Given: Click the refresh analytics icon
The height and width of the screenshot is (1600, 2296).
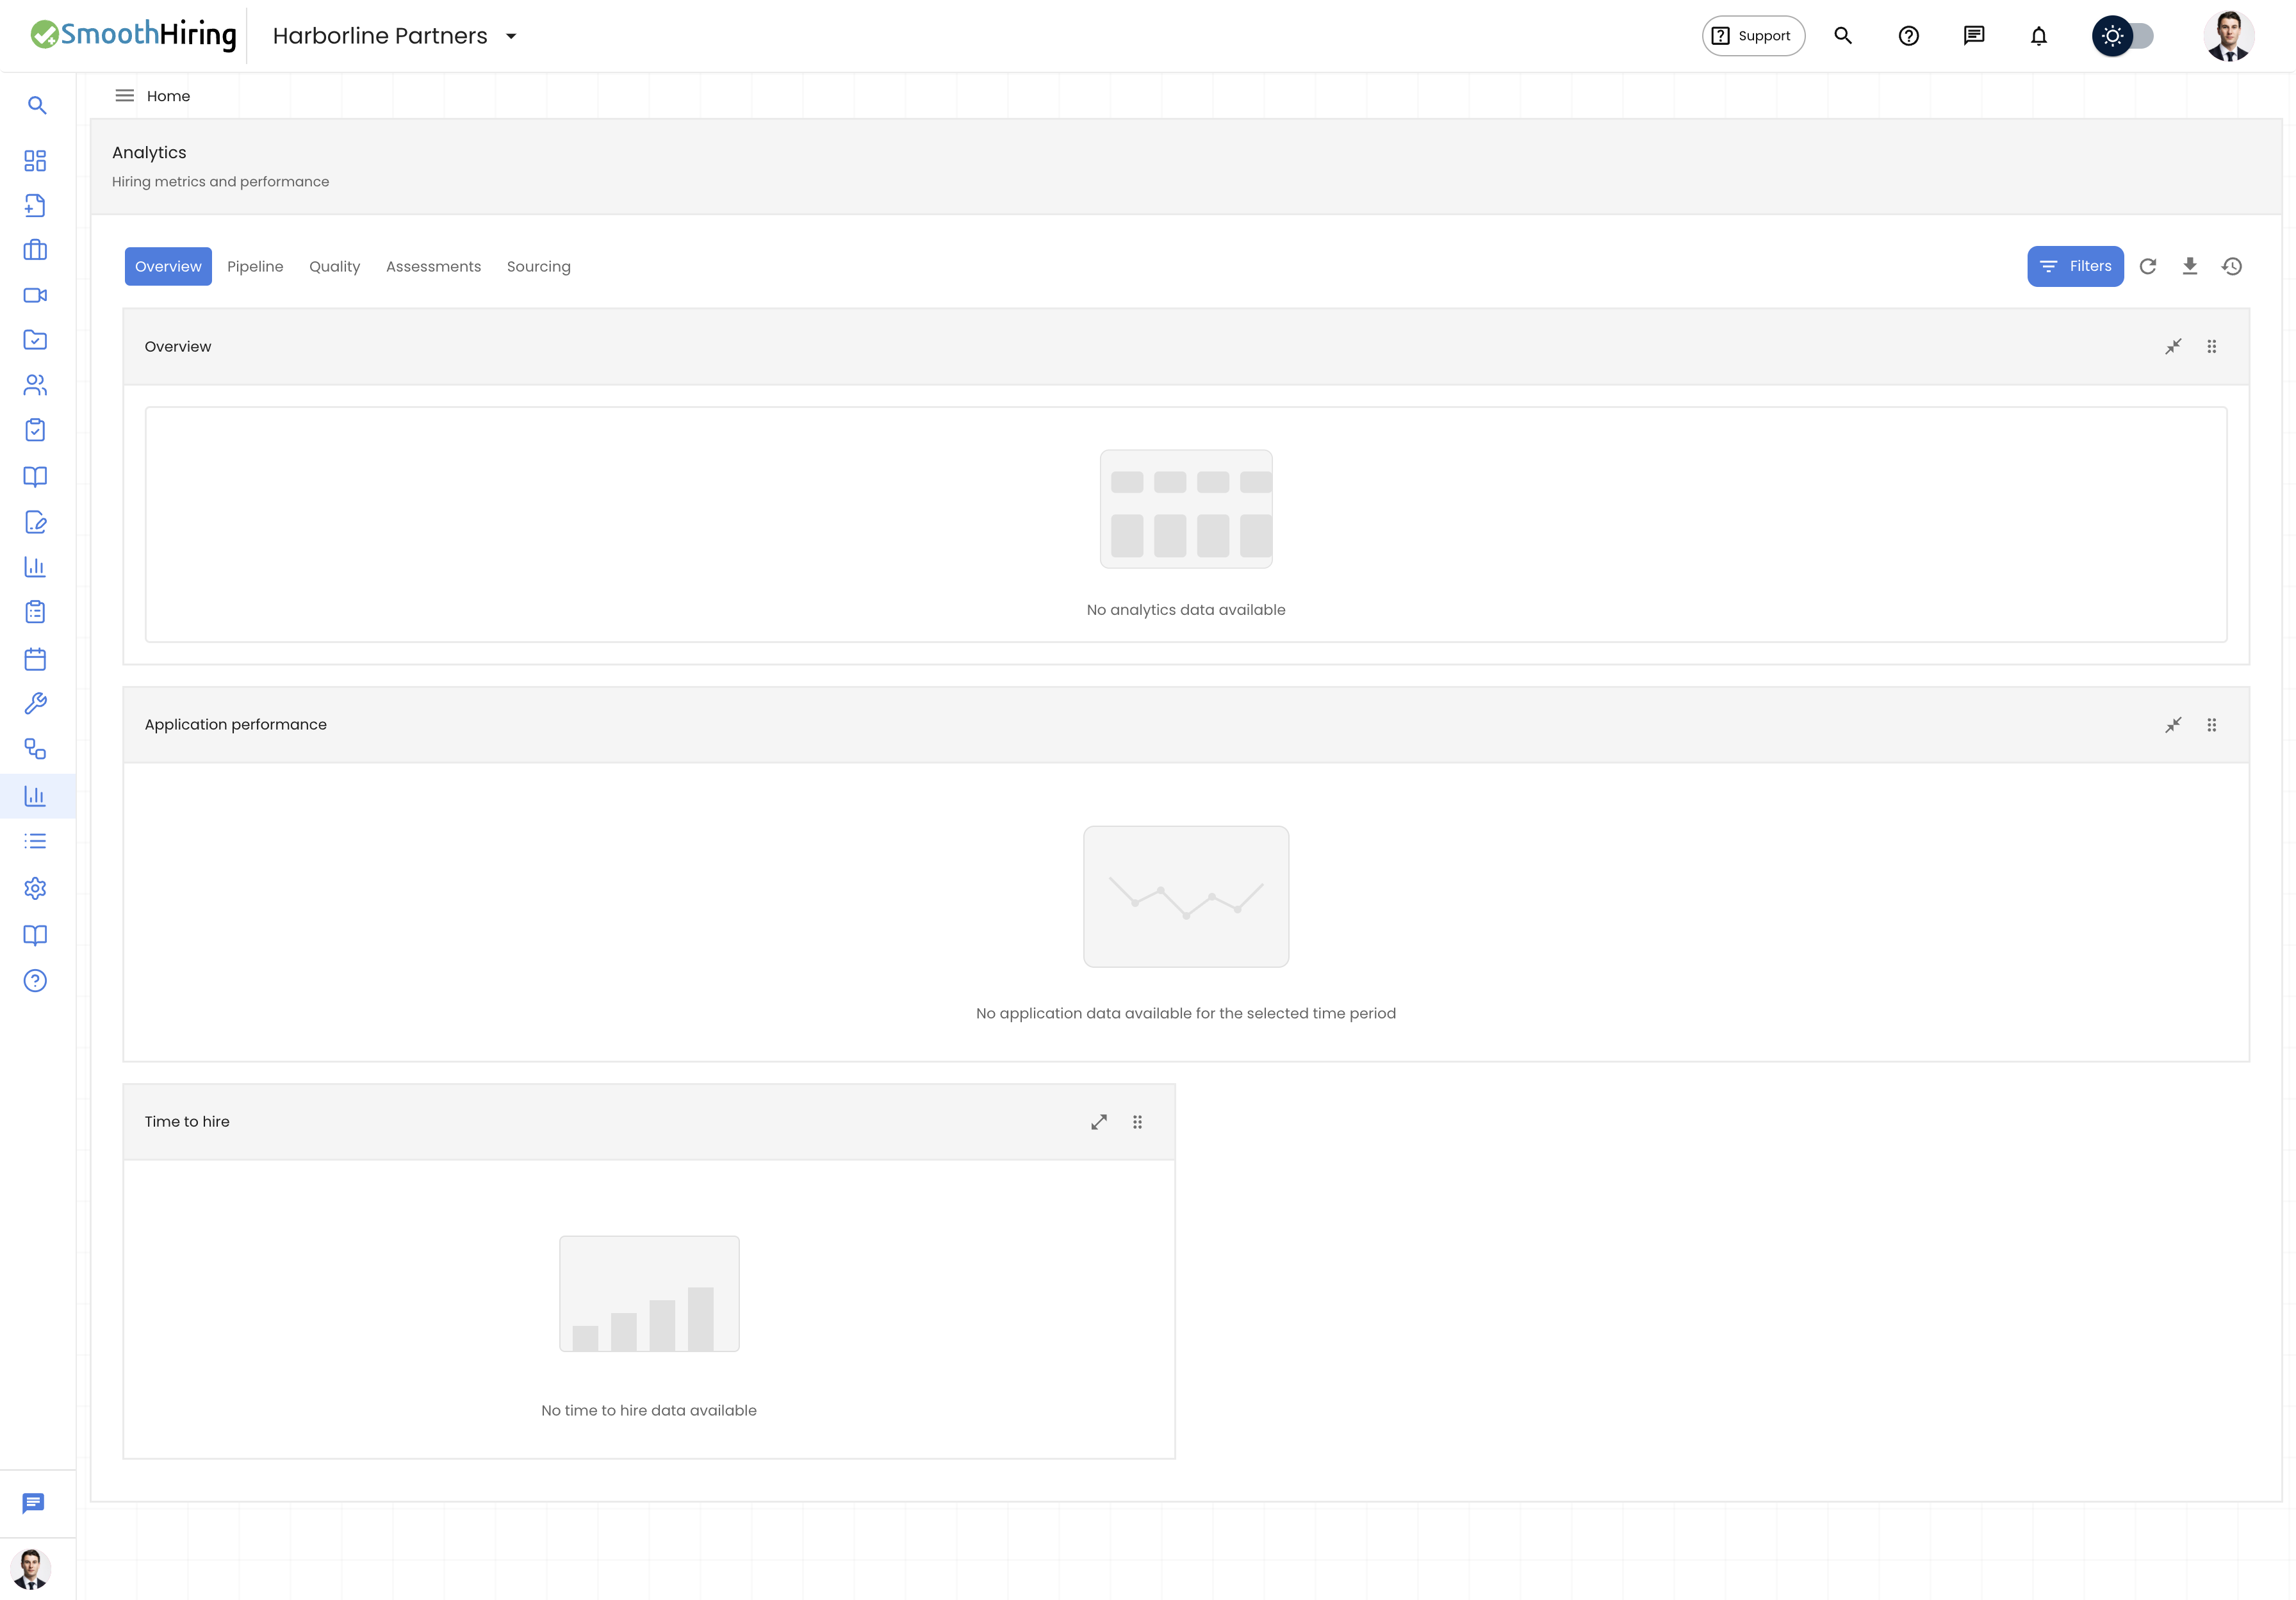Looking at the screenshot, I should click(2148, 266).
